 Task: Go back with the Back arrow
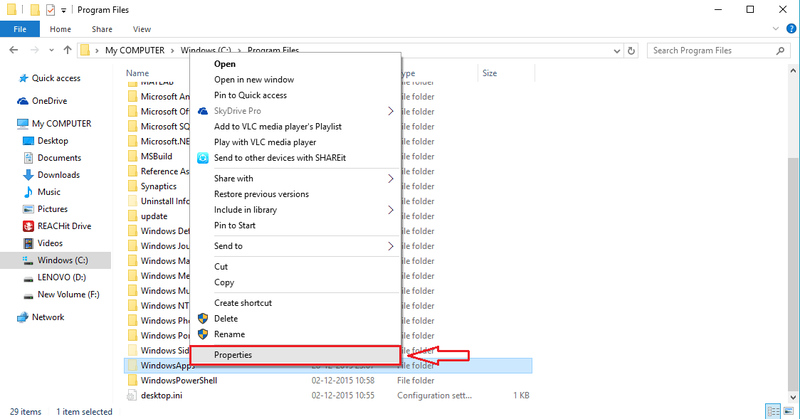[14, 50]
